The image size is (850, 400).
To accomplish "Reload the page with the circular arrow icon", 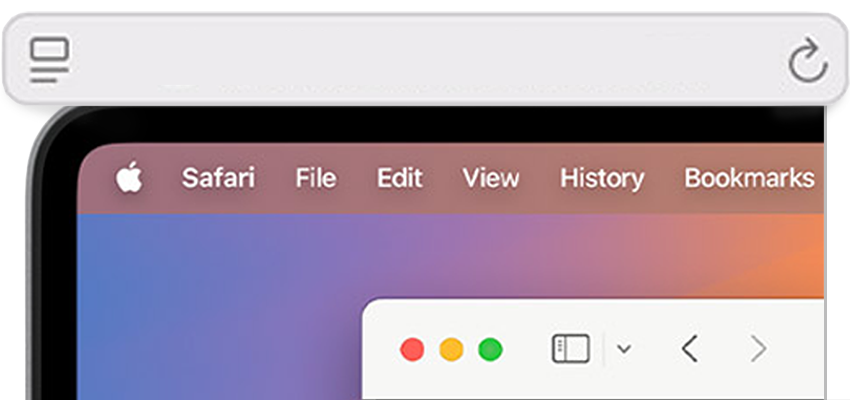I will coord(808,60).
